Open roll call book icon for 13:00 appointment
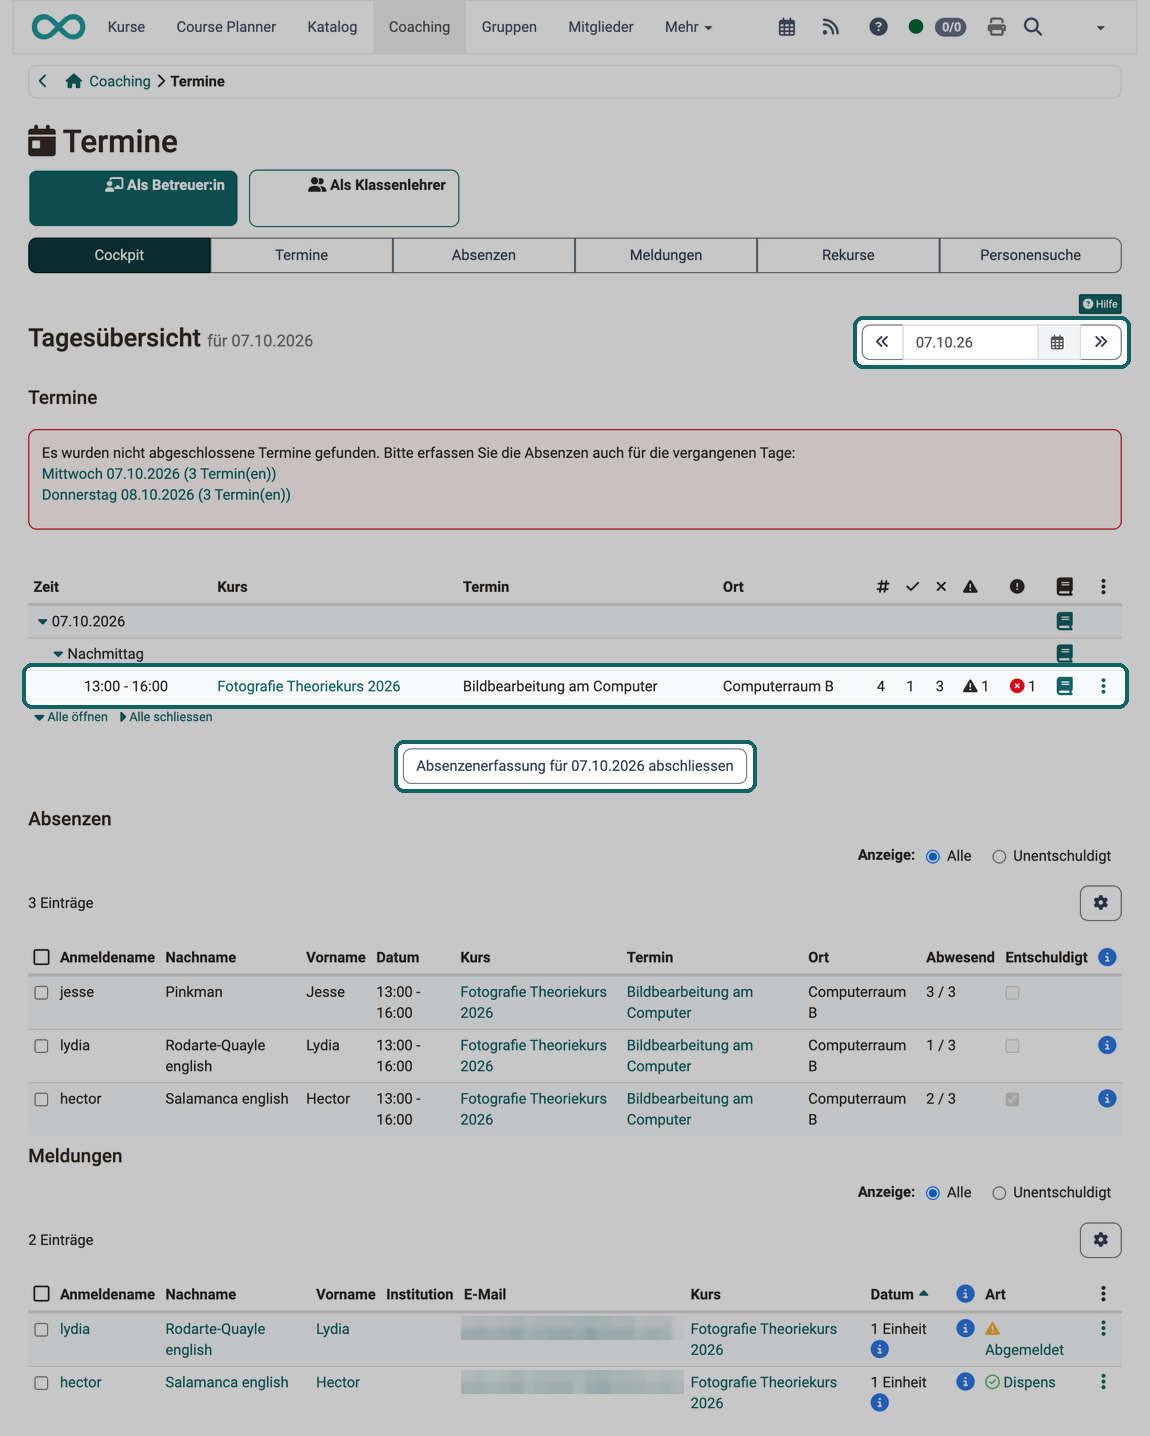This screenshot has width=1150, height=1436. click(x=1065, y=686)
